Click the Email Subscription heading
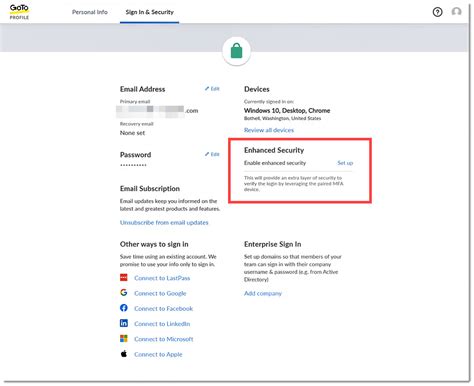The height and width of the screenshot is (386, 474). point(150,189)
